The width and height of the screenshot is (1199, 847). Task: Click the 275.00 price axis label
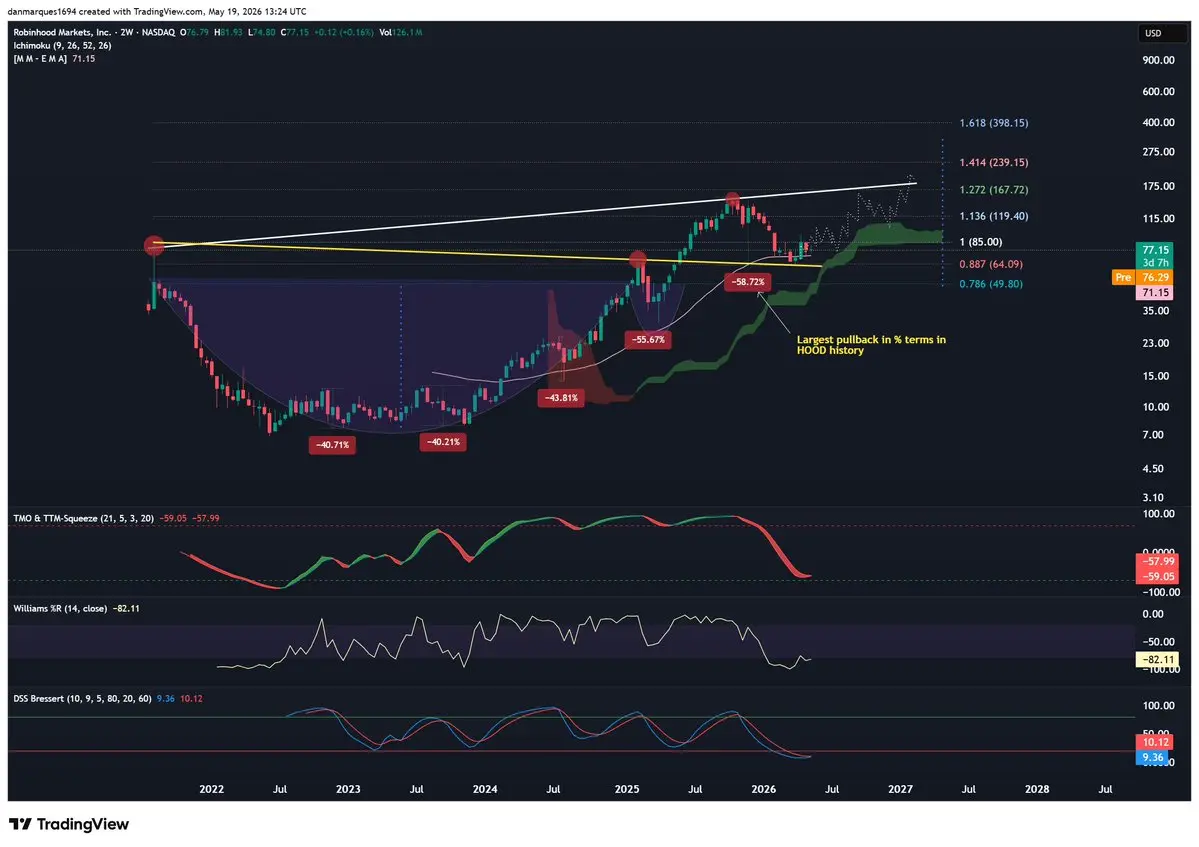1158,151
